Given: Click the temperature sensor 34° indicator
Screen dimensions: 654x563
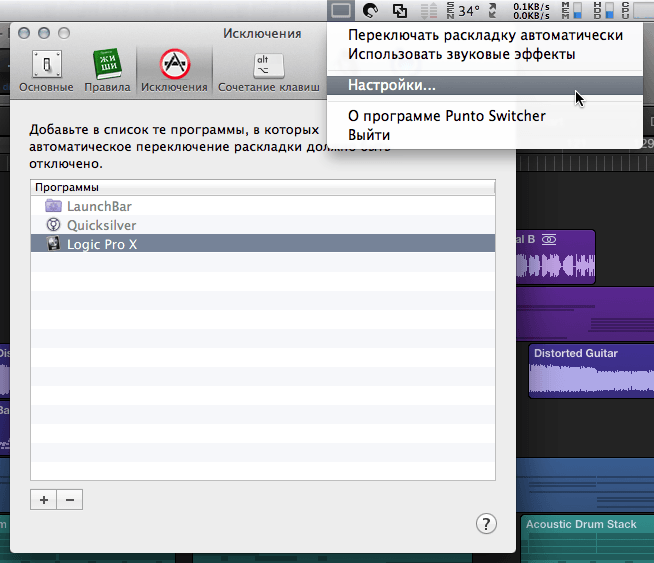Looking at the screenshot, I should click(463, 10).
